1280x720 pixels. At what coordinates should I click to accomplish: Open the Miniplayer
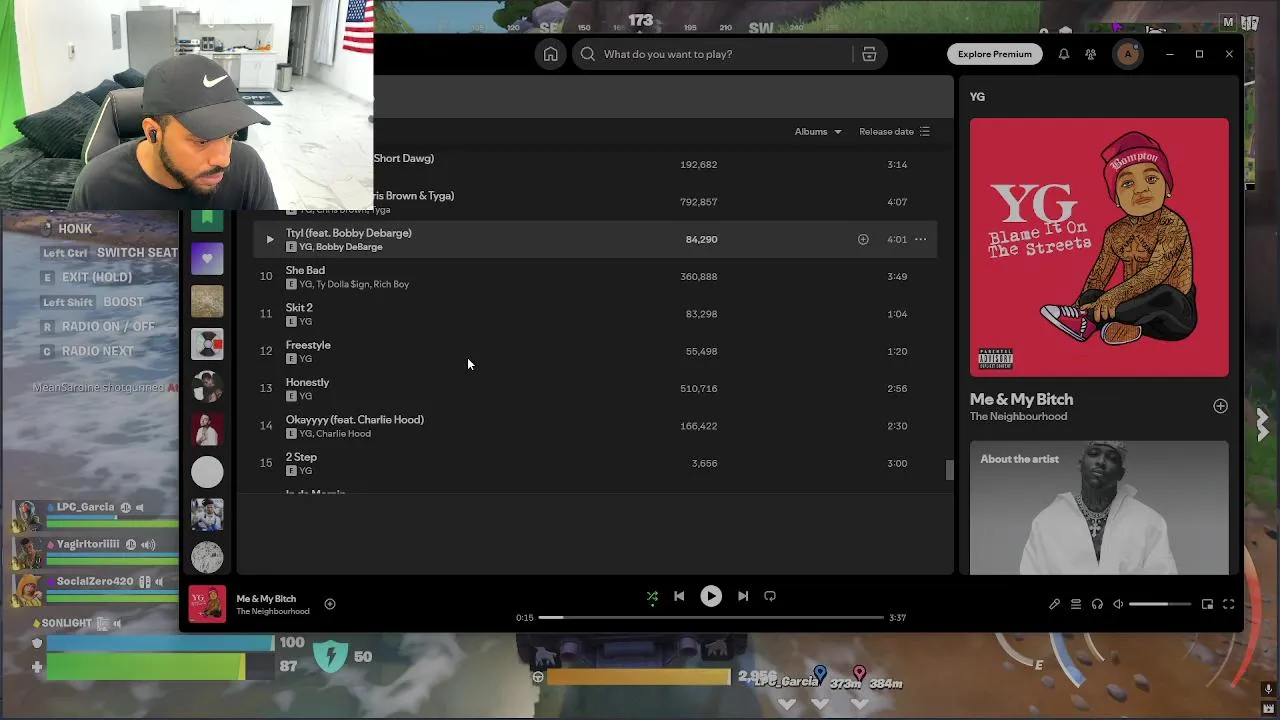[1207, 604]
